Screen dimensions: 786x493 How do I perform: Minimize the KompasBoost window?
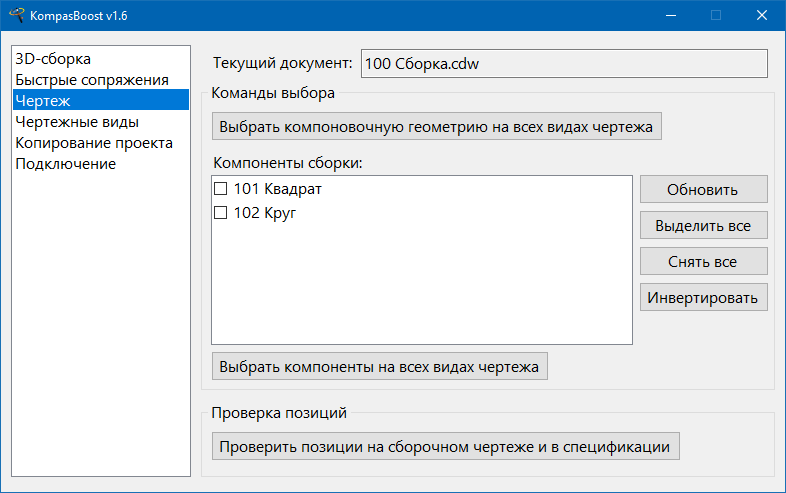(x=669, y=15)
